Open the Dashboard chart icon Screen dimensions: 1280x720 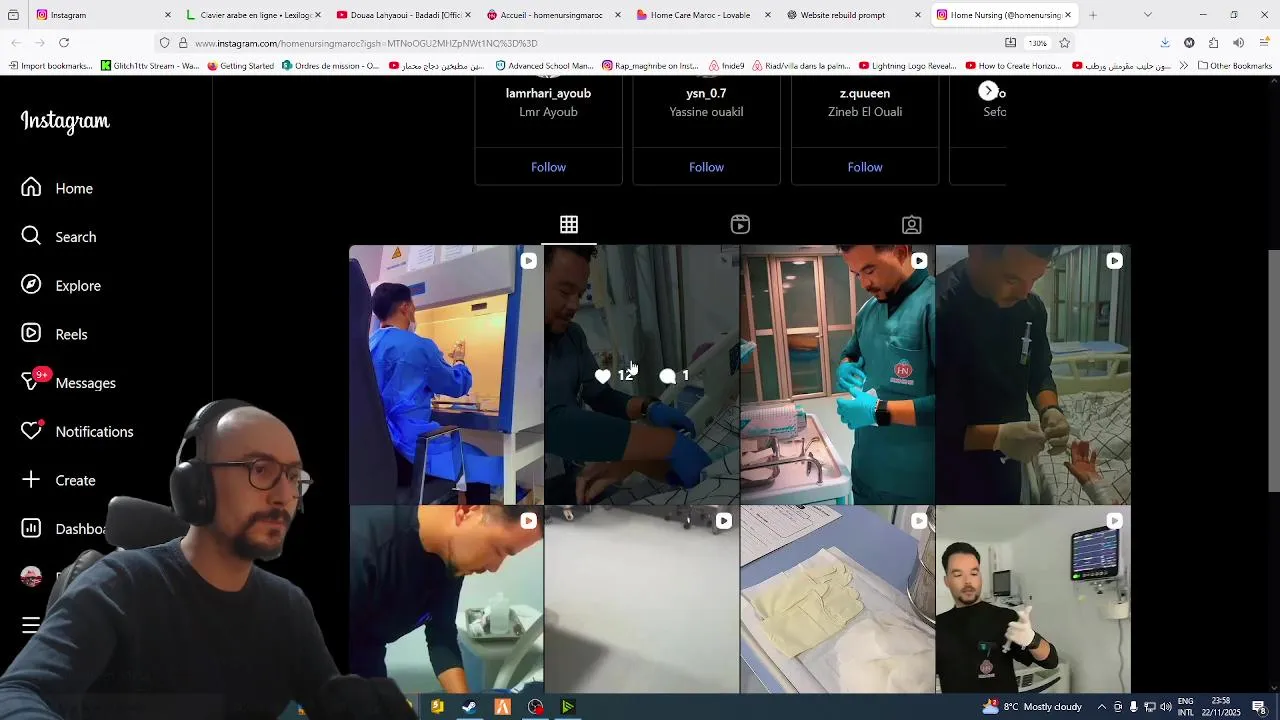point(31,528)
